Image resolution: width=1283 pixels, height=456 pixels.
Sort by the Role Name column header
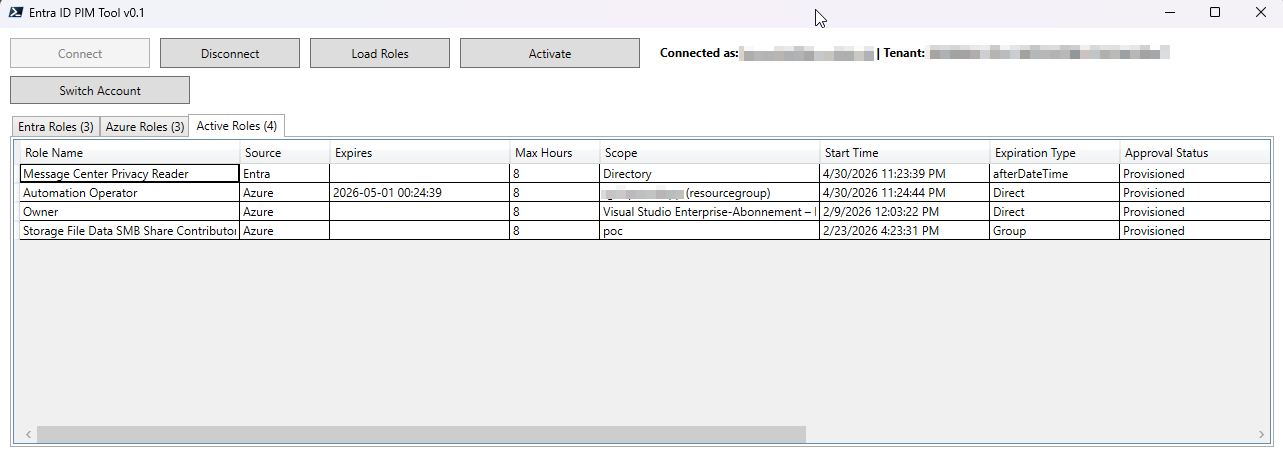click(130, 153)
